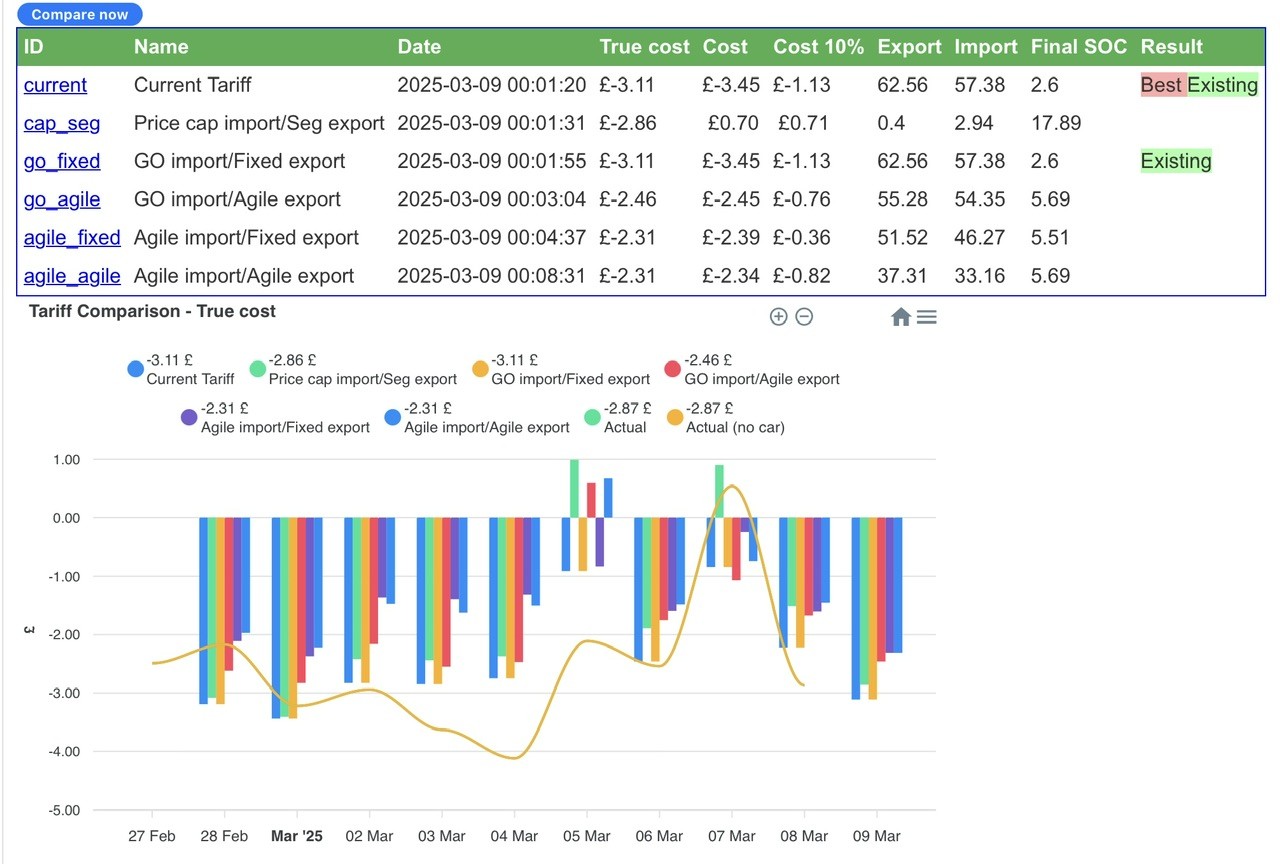Click the Final SOC column header

point(1079,47)
